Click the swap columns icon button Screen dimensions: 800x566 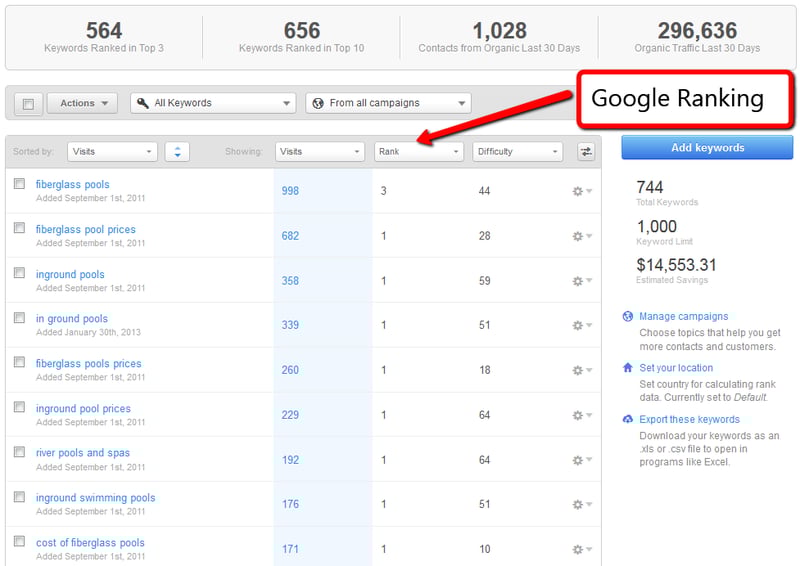[x=586, y=152]
